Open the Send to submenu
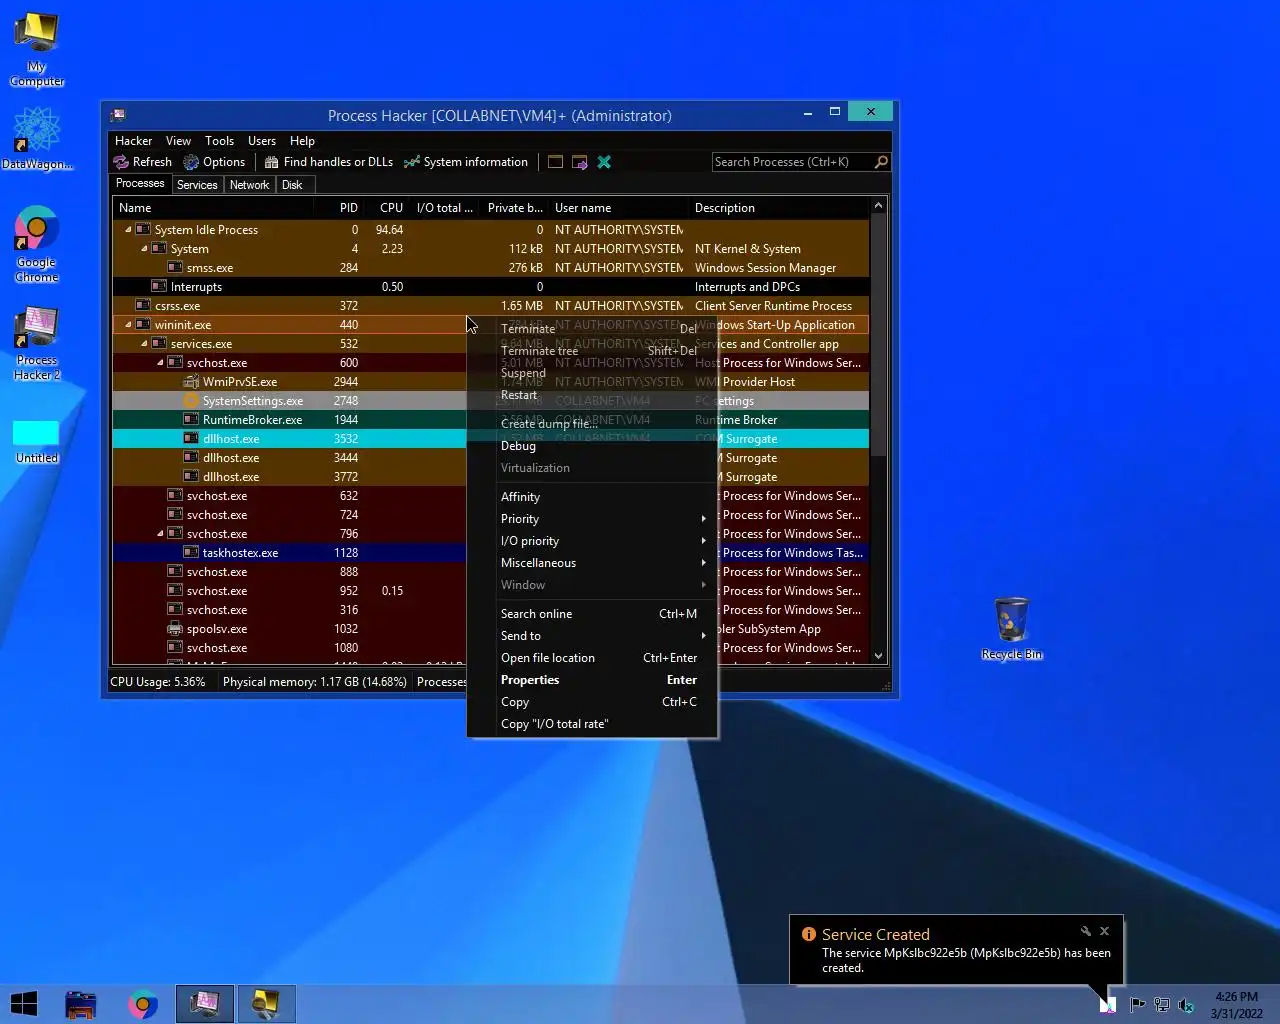 click(x=592, y=636)
